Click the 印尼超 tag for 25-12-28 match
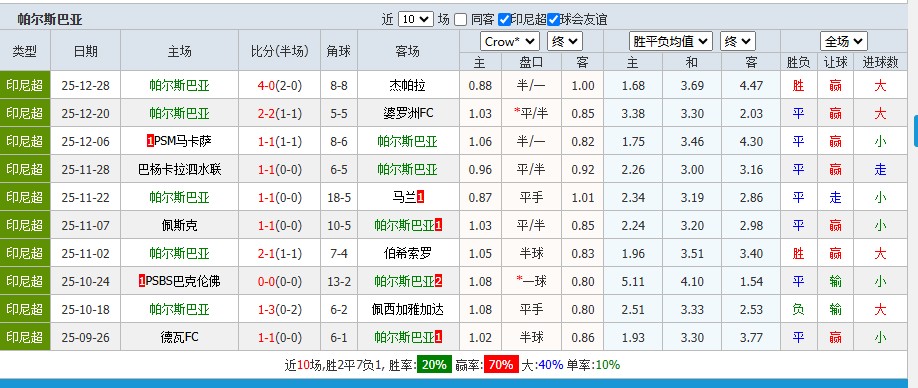The width and height of the screenshot is (918, 388). [x=25, y=85]
